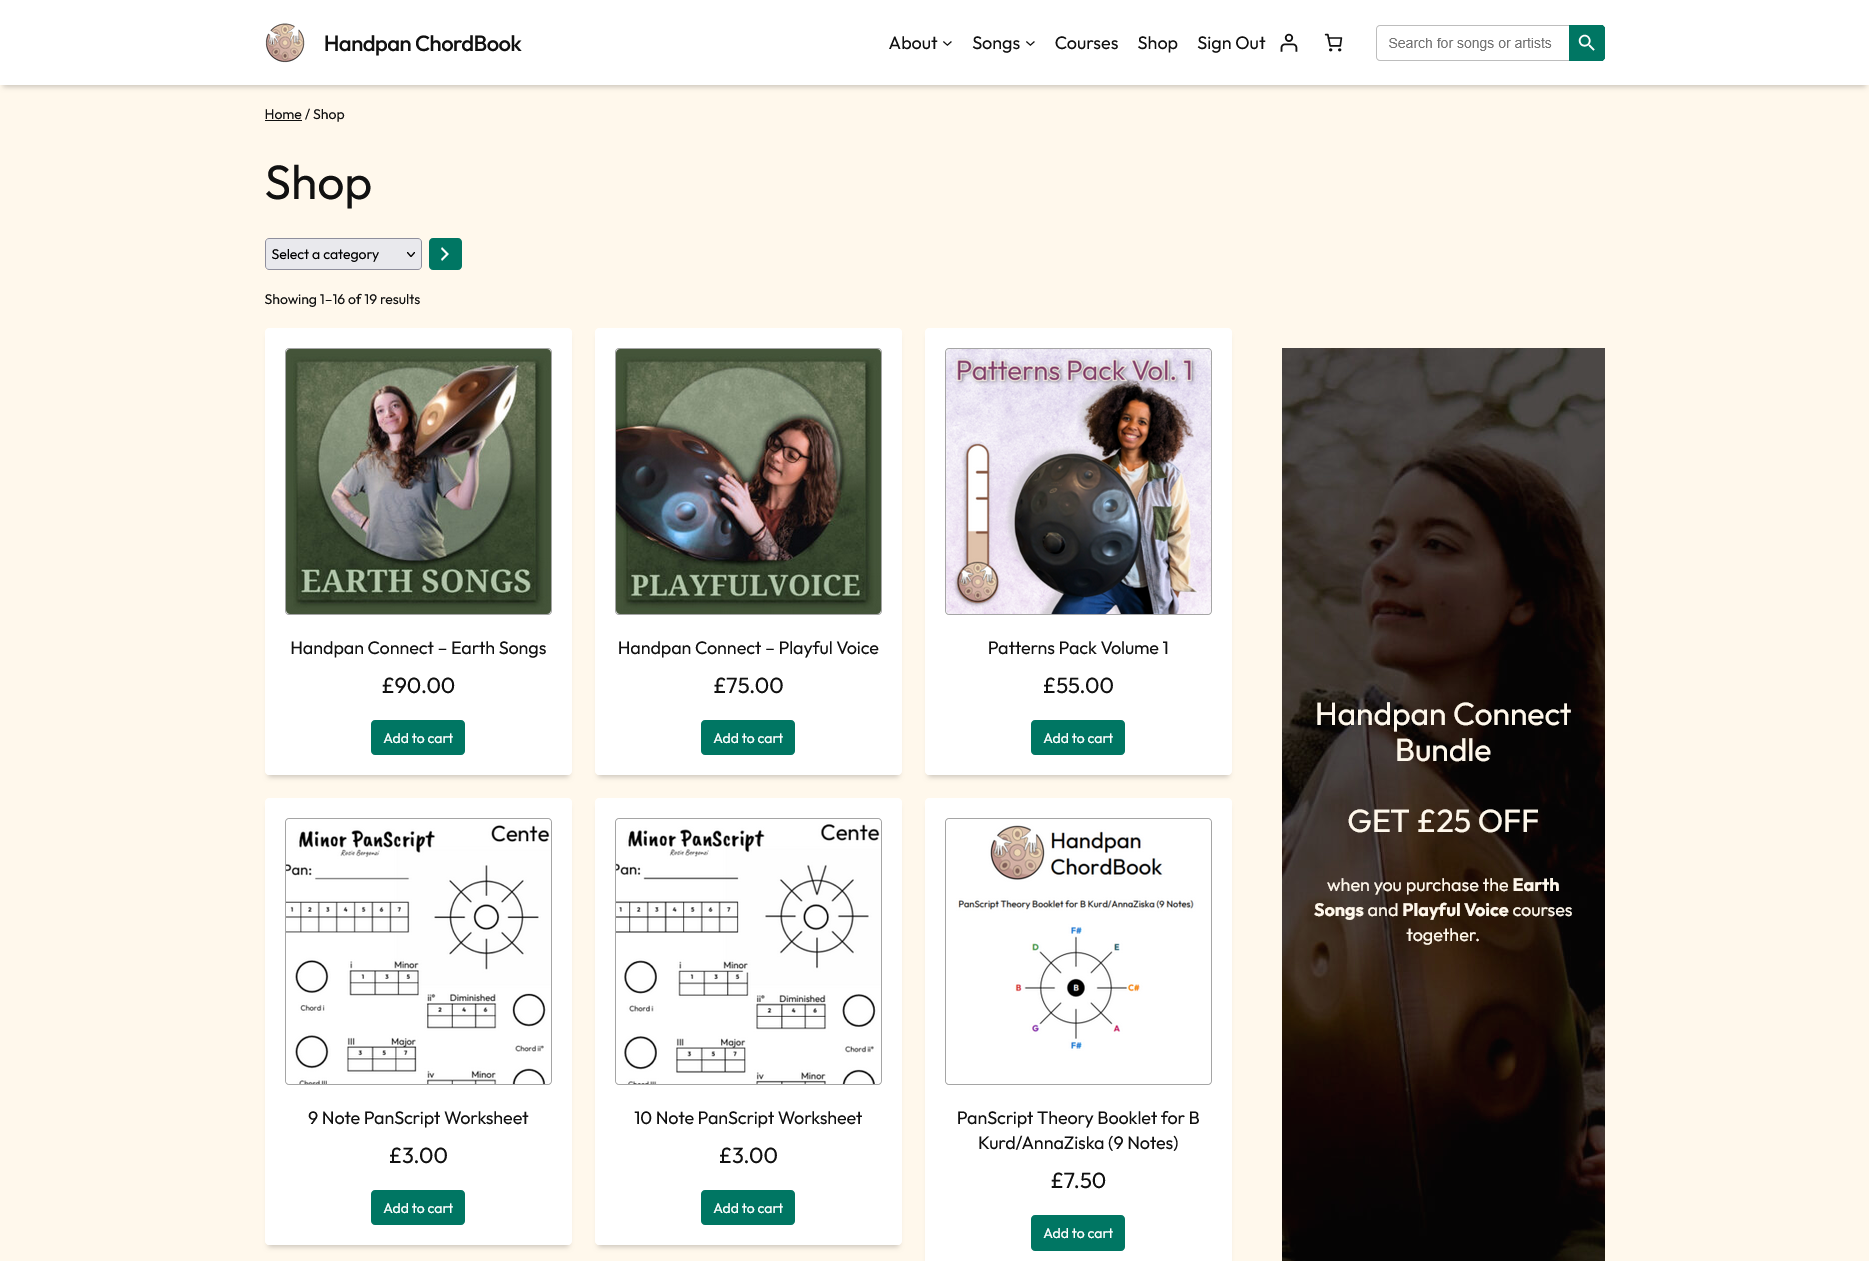This screenshot has height=1261, width=1869.
Task: Open the user account icon
Action: tap(1289, 43)
